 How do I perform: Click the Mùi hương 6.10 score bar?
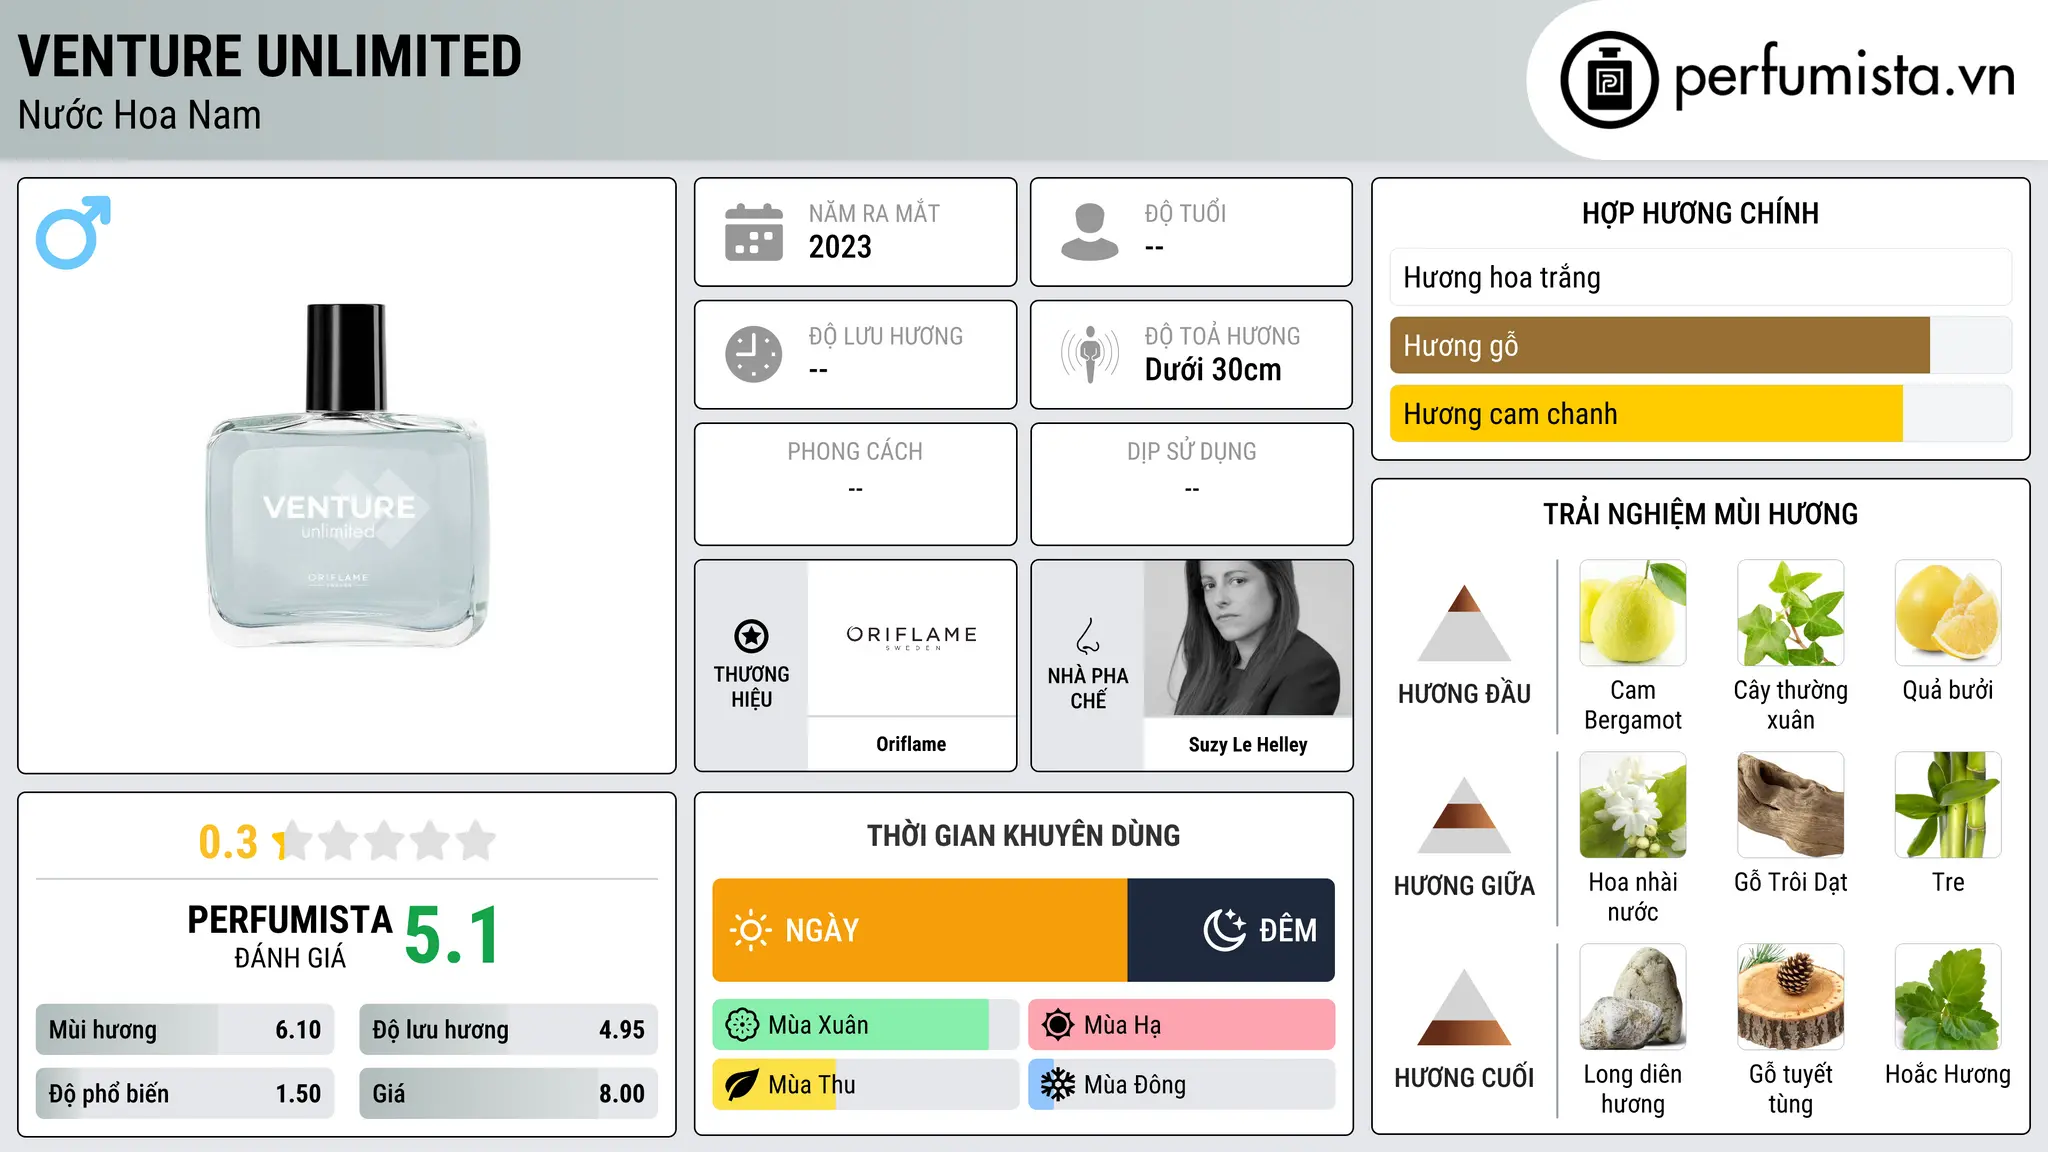click(185, 1030)
